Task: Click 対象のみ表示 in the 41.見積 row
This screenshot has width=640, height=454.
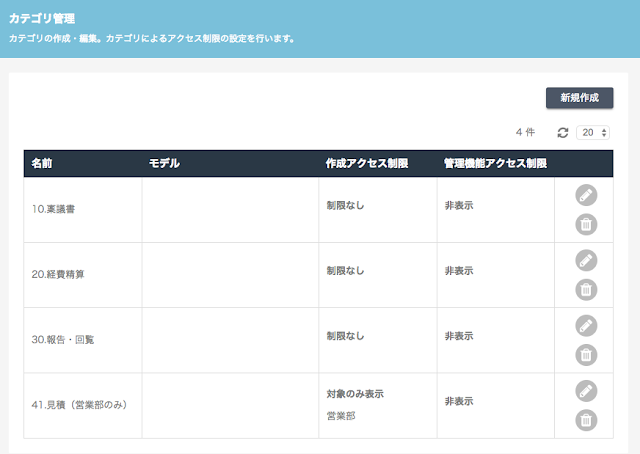Action: point(355,394)
